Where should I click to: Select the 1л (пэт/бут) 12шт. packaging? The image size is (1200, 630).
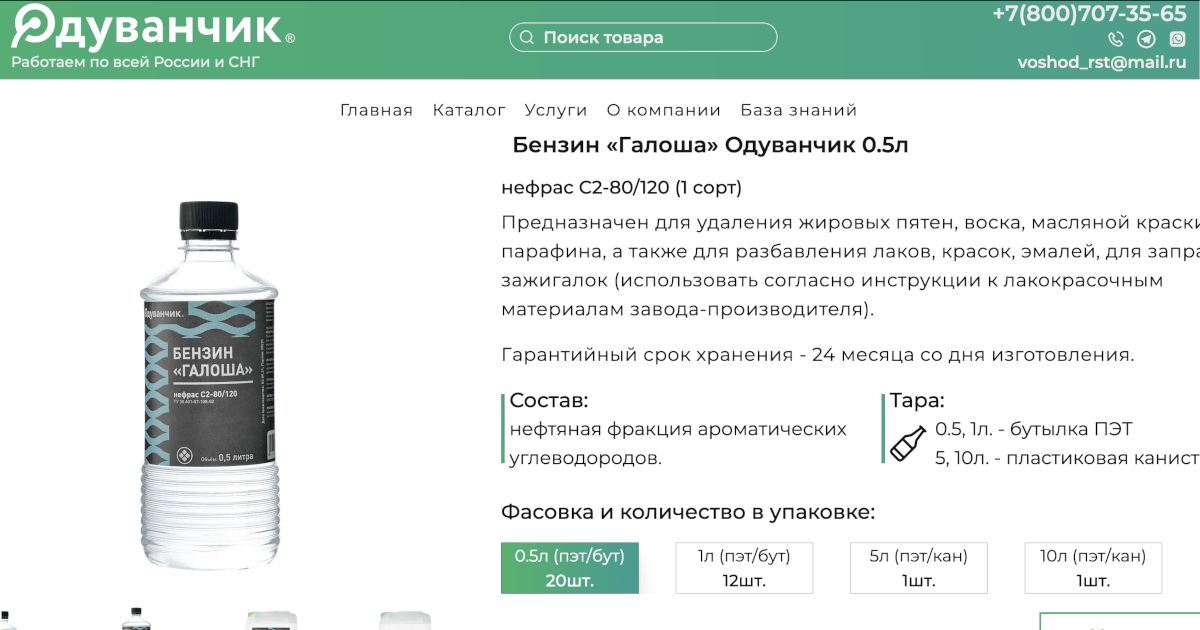(x=744, y=568)
